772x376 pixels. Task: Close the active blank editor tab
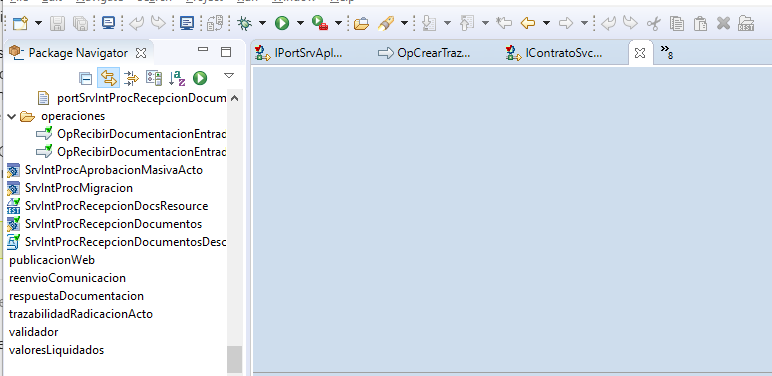click(x=640, y=53)
